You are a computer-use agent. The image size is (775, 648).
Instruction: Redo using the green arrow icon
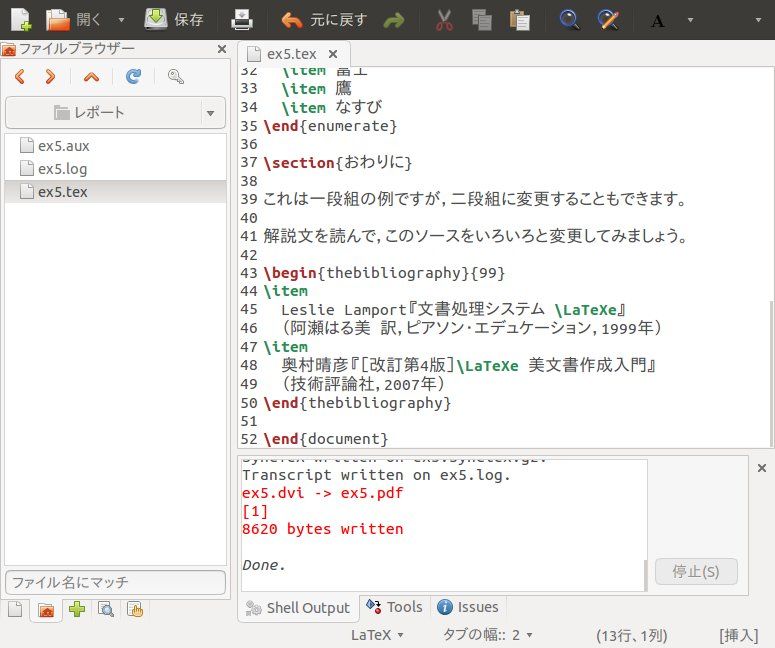[x=393, y=20]
